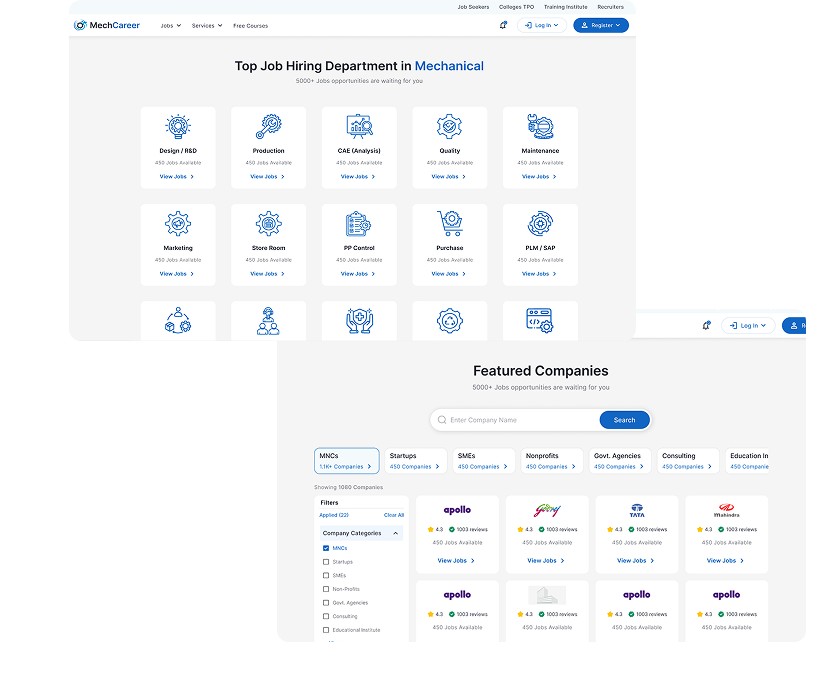827x677 pixels.
Task: Check the Startups filter checkbox
Action: tap(326, 562)
